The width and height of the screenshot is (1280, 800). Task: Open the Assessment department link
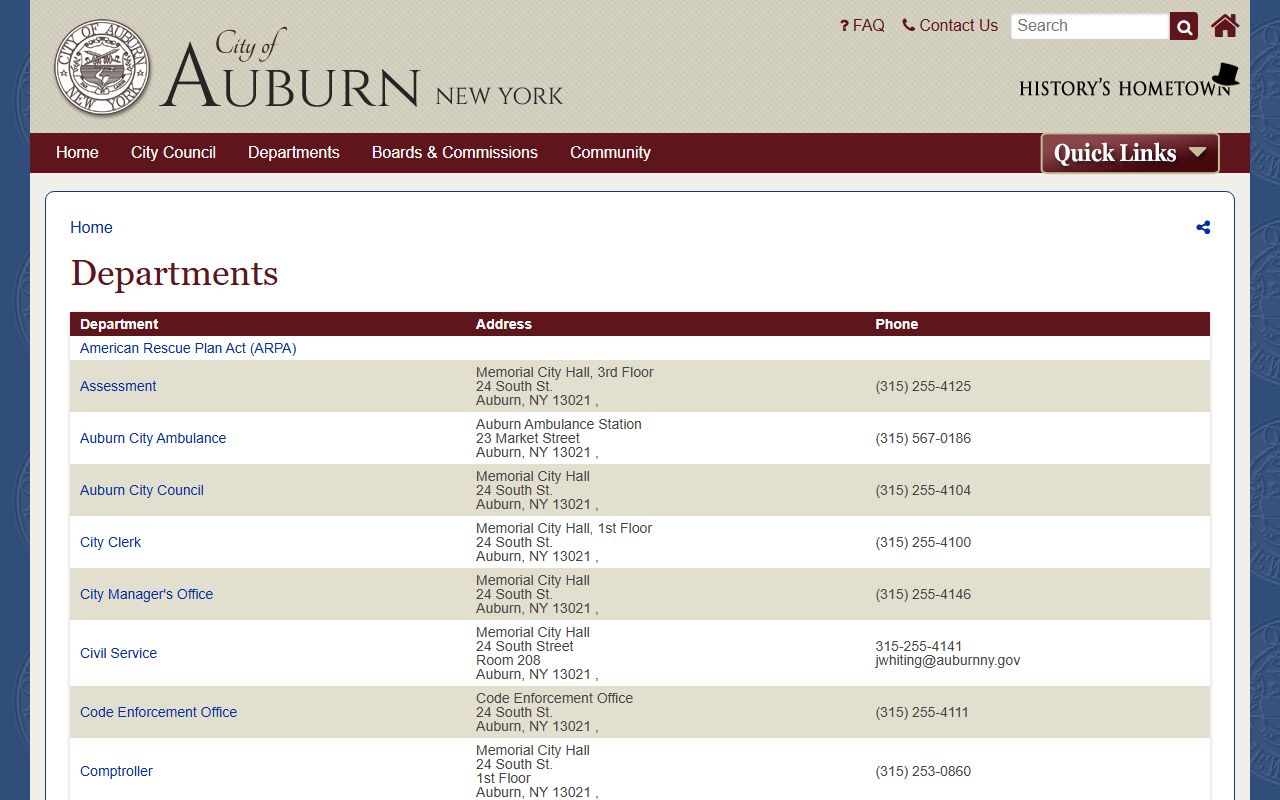pos(118,386)
